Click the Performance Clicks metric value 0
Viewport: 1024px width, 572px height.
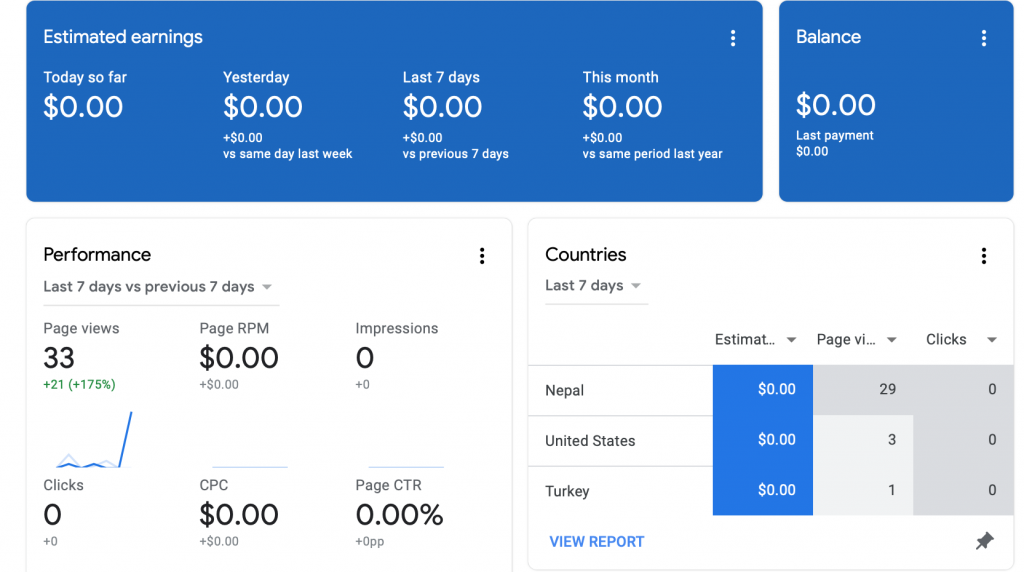point(52,515)
